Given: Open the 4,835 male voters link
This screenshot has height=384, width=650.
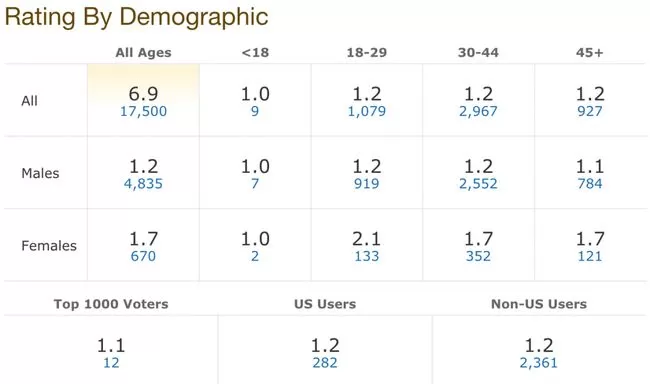Looking at the screenshot, I should click(143, 184).
